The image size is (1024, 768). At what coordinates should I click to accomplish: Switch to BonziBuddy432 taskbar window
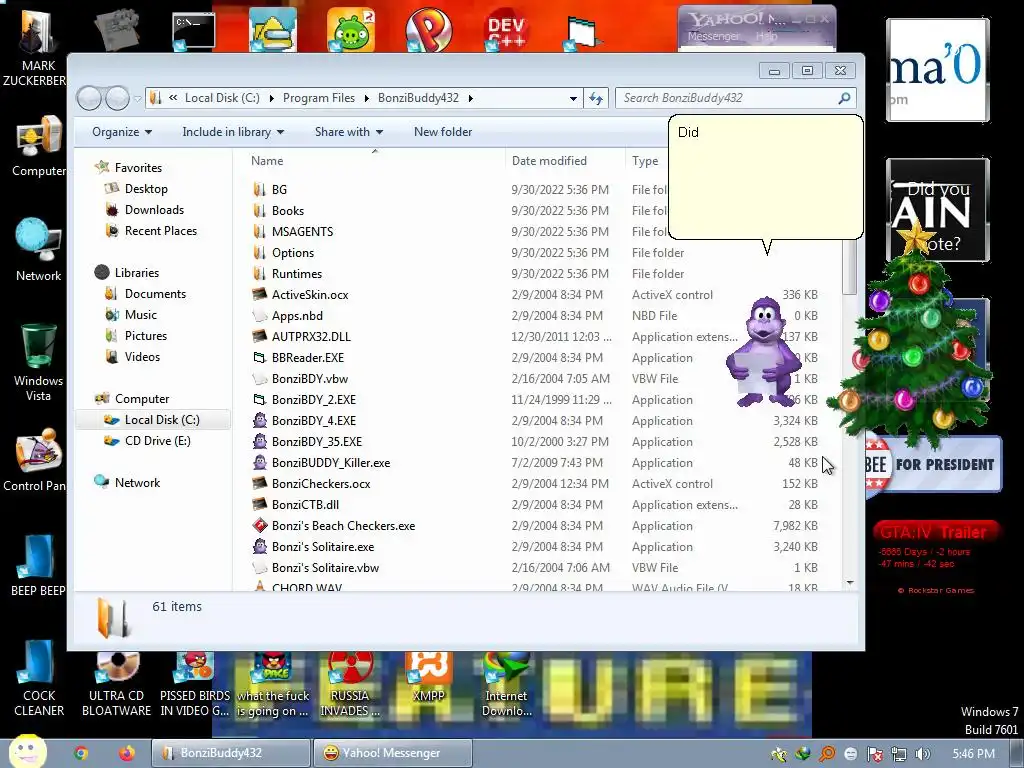click(x=231, y=753)
